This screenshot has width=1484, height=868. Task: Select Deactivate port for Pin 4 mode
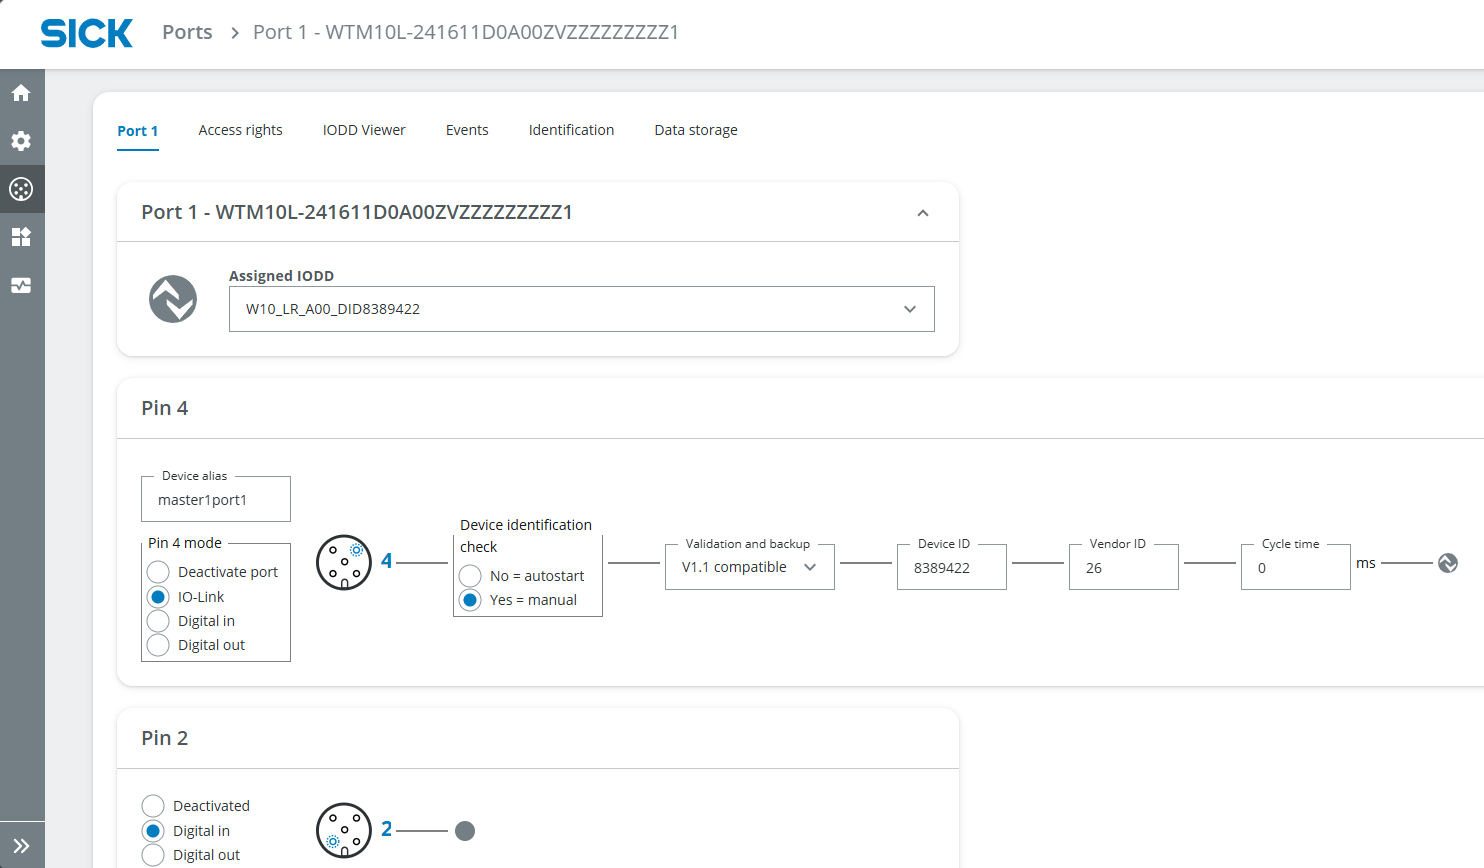158,572
